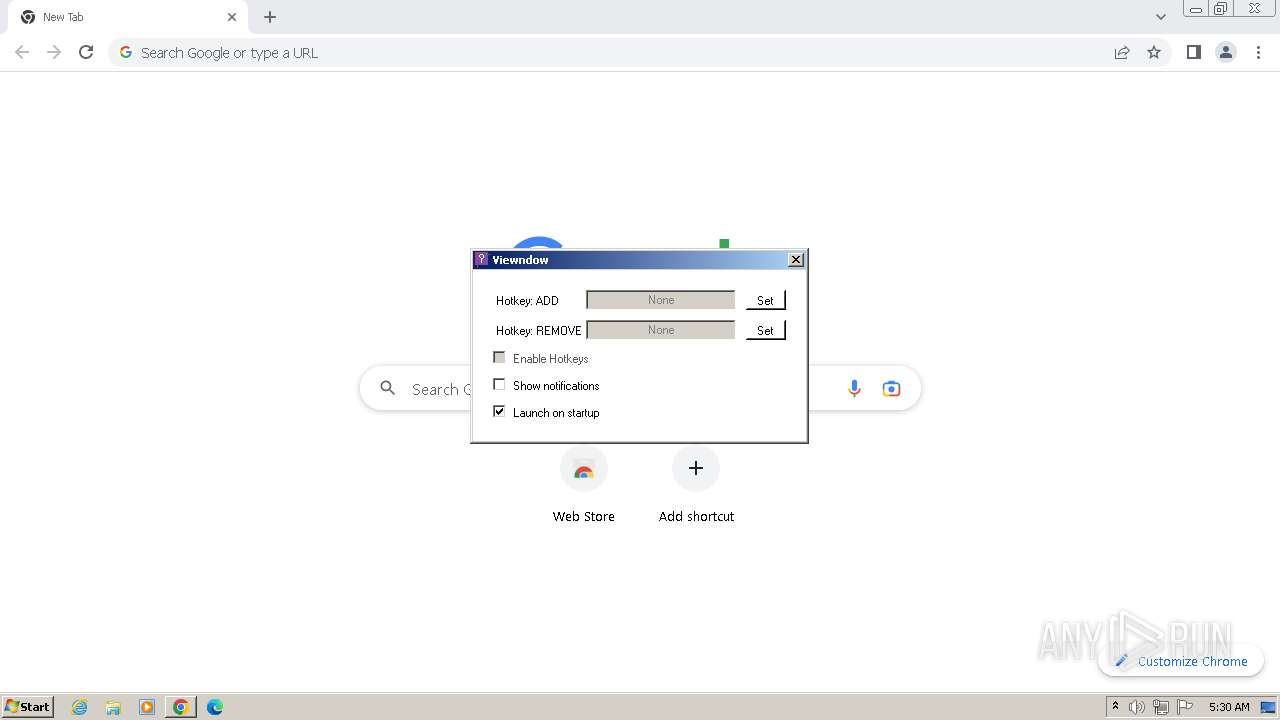The width and height of the screenshot is (1280, 720).
Task: Select Chrome in the taskbar
Action: 181,707
